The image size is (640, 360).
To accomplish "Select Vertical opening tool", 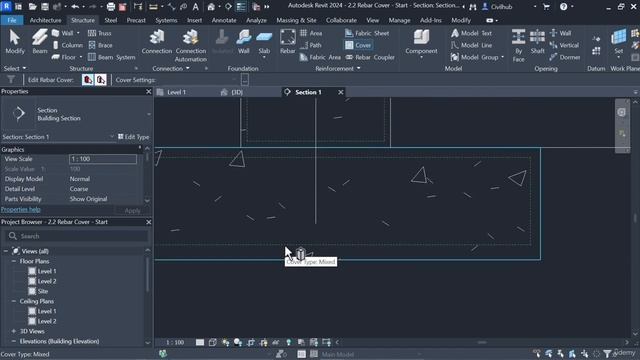I will coord(564,45).
